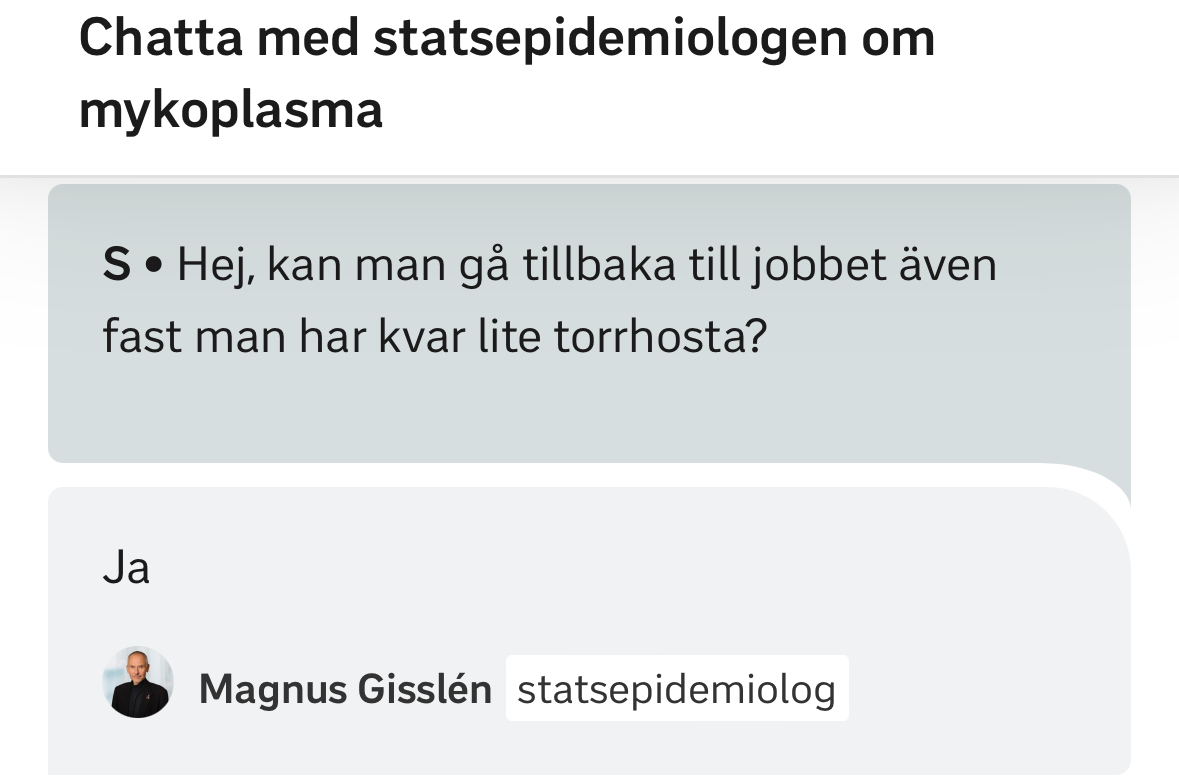Select the statsepidemiolog role badge

click(677, 688)
